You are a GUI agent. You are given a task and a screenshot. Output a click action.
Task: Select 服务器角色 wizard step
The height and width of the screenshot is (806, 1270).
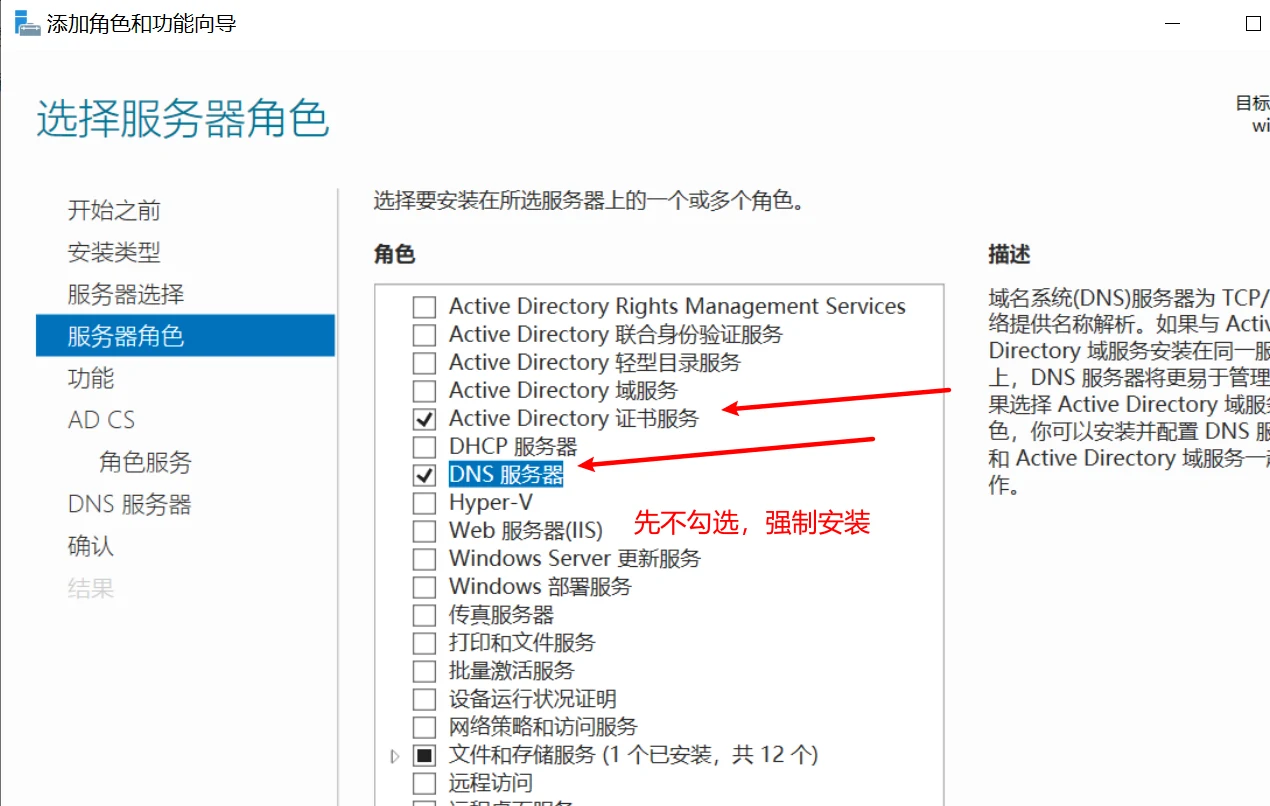[x=185, y=336]
